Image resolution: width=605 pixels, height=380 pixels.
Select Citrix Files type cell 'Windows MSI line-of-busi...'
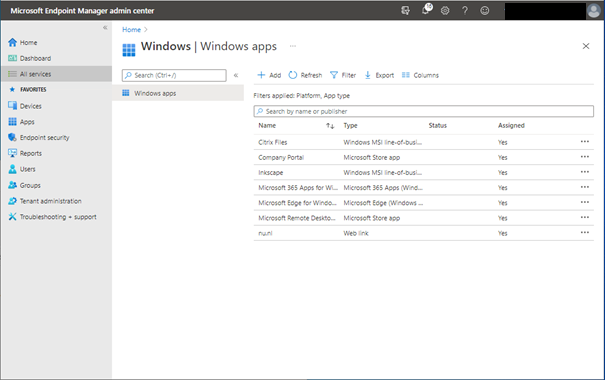pyautogui.click(x=382, y=142)
